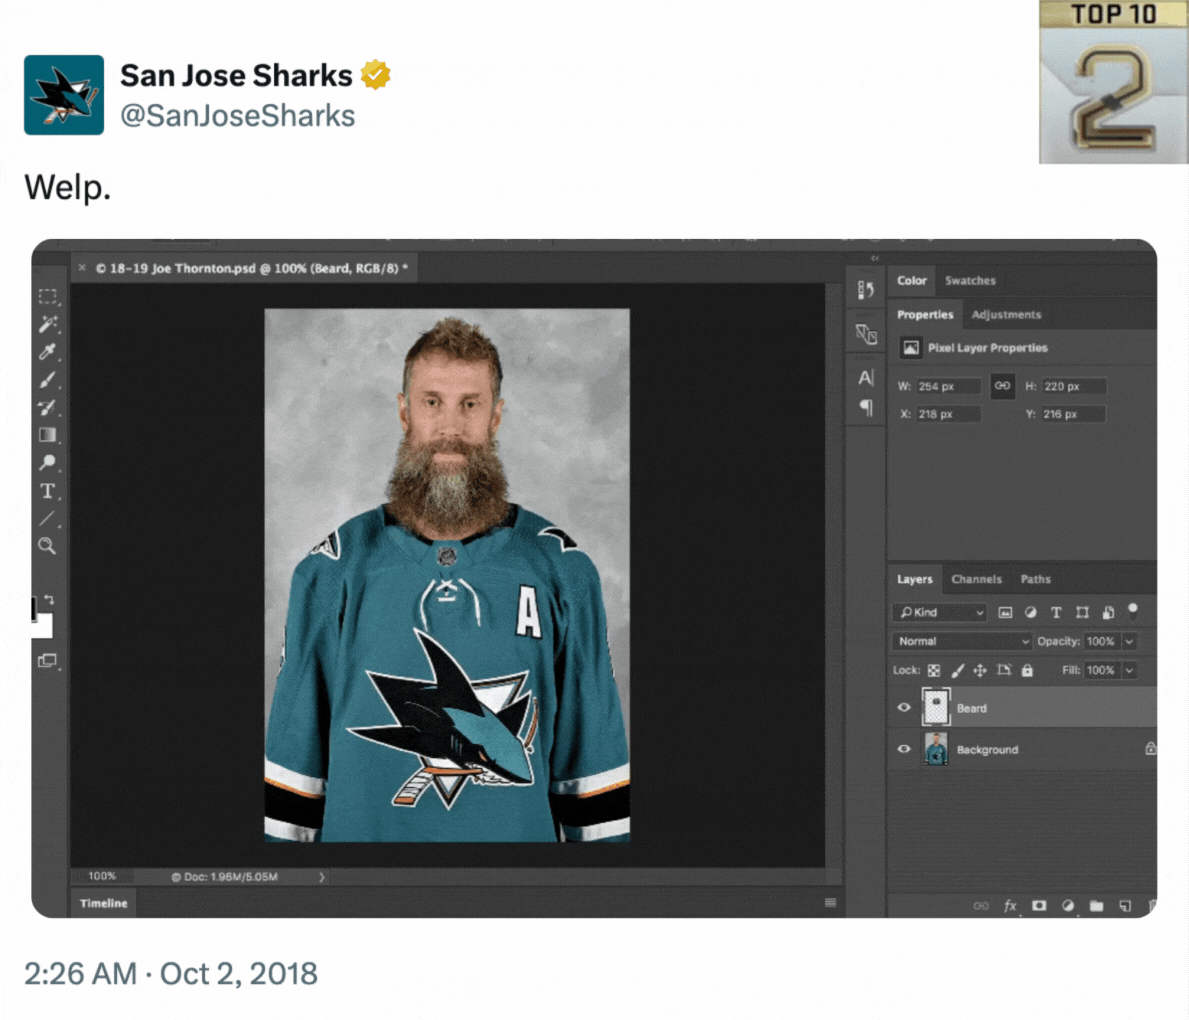Switch to the Channels tab
The width and height of the screenshot is (1189, 1020).
[x=976, y=579]
